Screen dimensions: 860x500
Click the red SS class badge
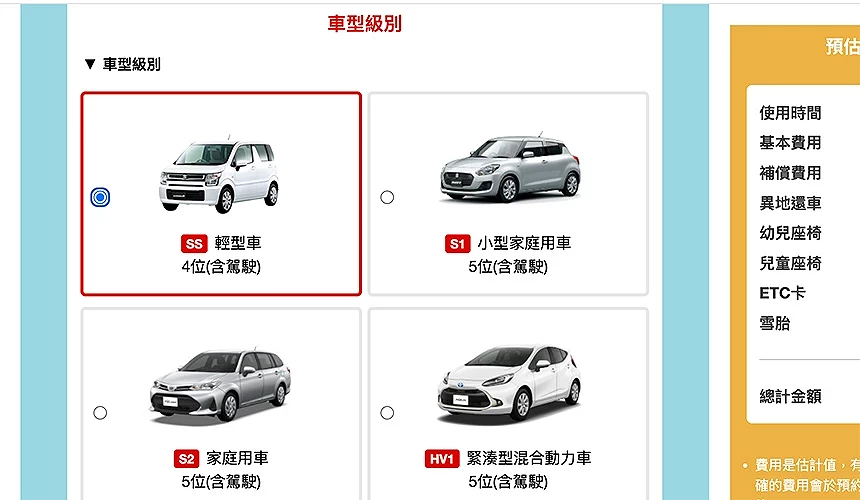(194, 243)
